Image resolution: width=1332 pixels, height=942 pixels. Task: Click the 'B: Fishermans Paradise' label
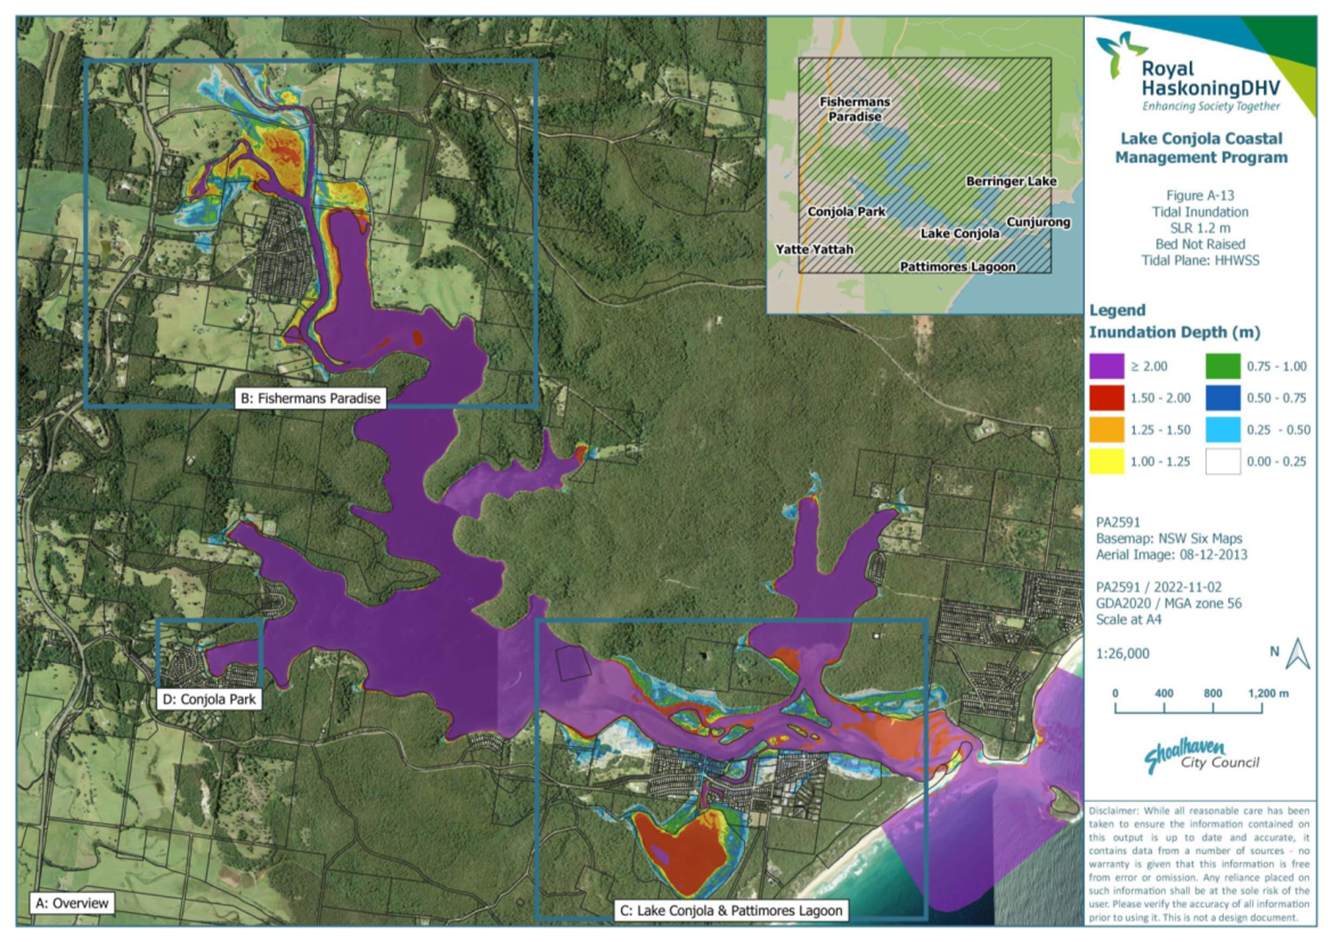tap(310, 398)
